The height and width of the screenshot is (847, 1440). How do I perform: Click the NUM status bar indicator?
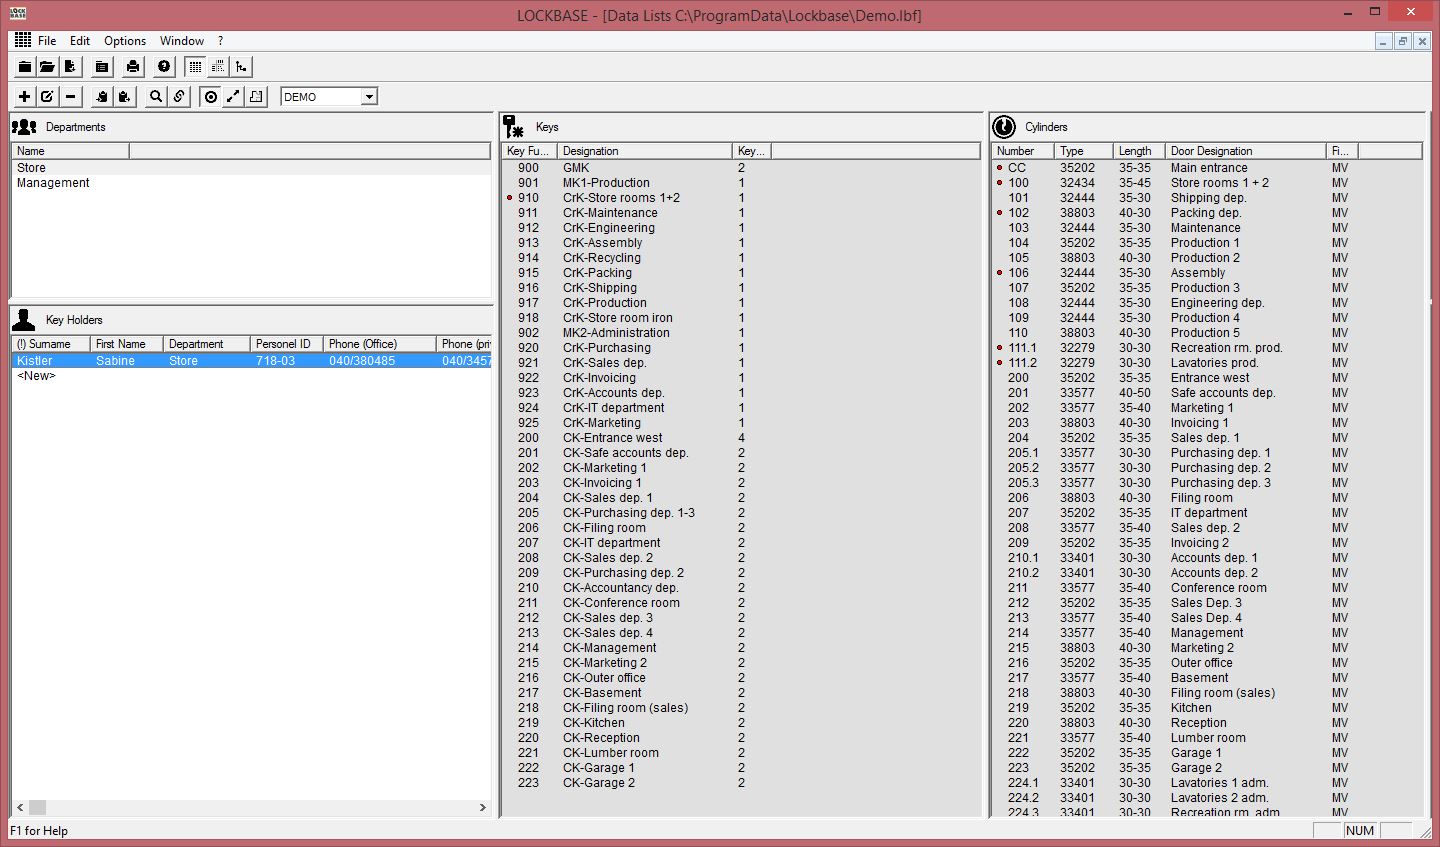point(1360,831)
